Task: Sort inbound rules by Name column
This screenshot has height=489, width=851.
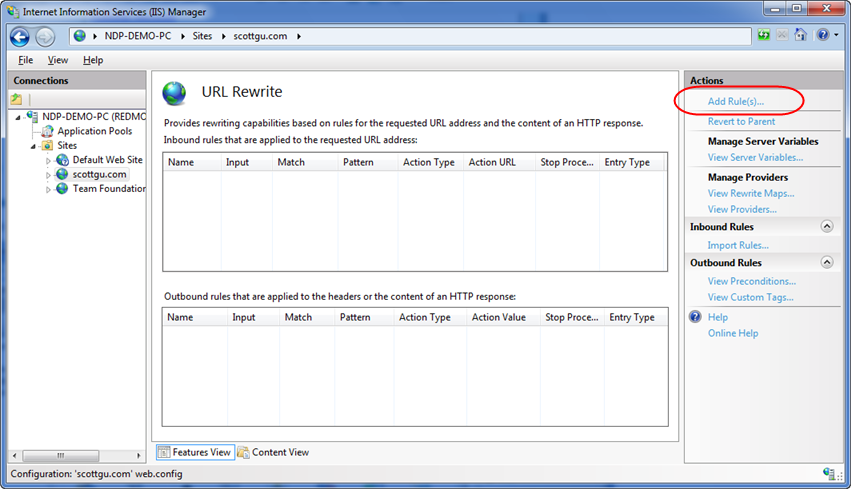Action: [192, 162]
